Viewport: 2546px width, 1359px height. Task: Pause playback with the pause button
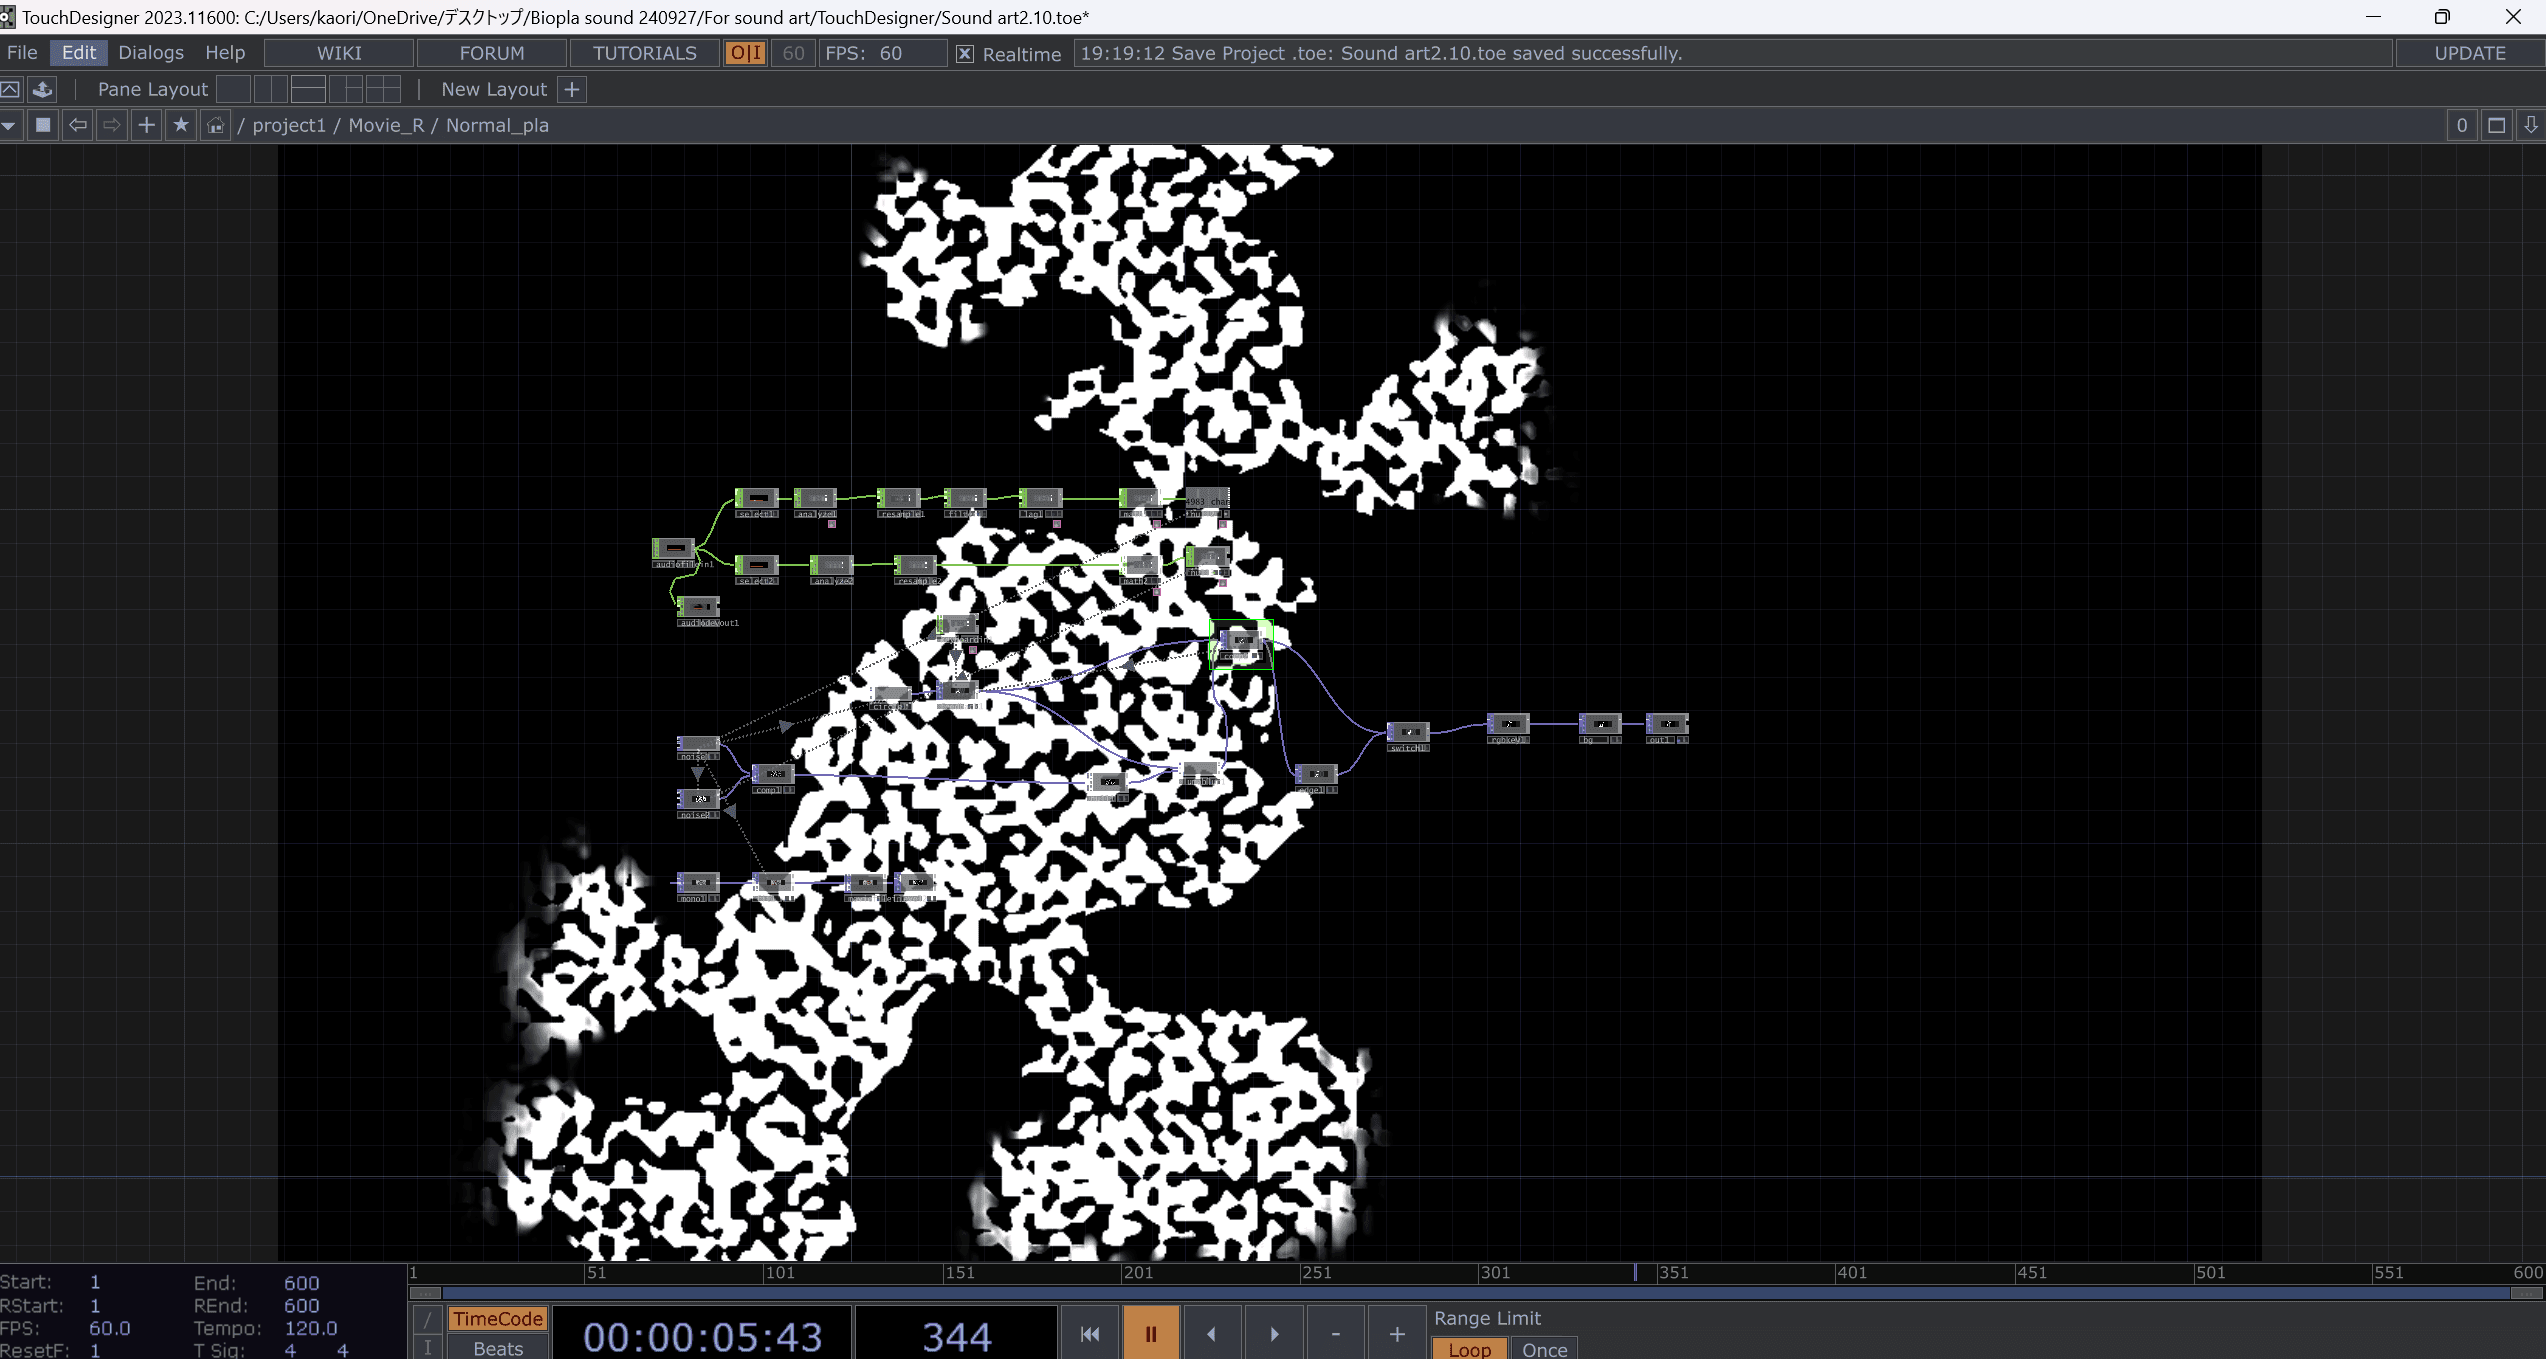1150,1334
